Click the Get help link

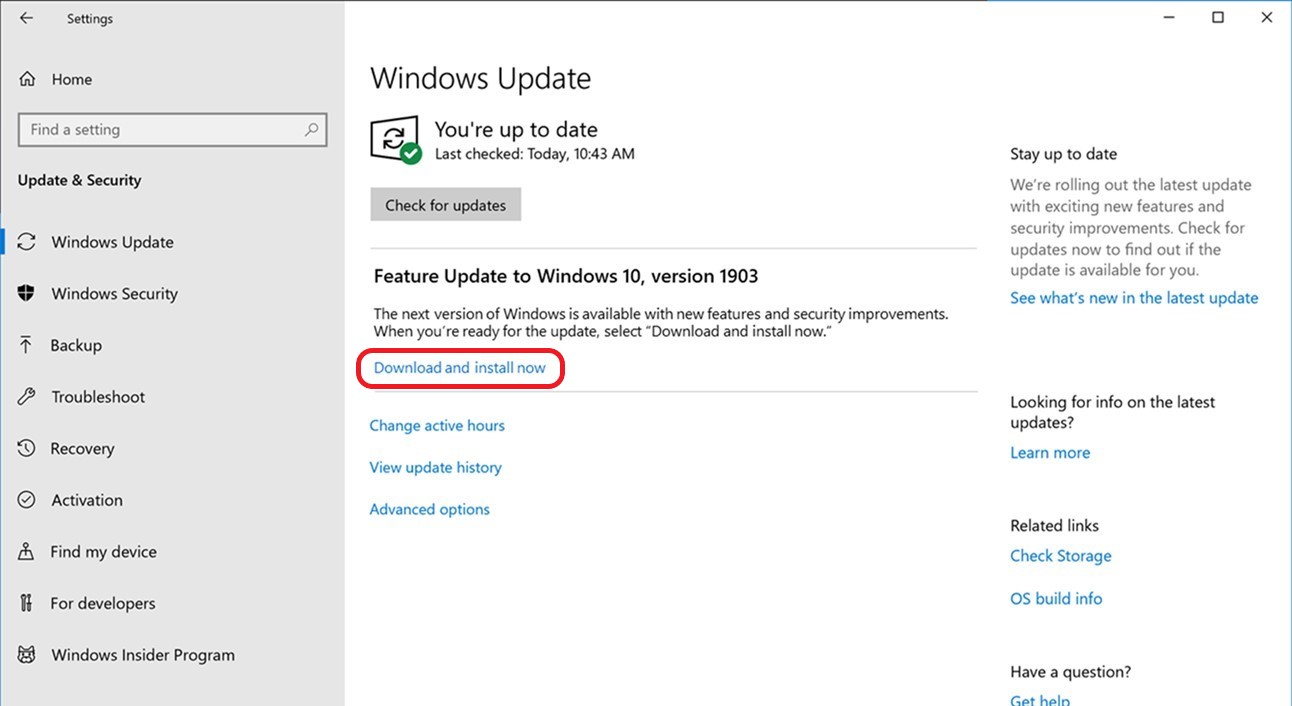1040,700
